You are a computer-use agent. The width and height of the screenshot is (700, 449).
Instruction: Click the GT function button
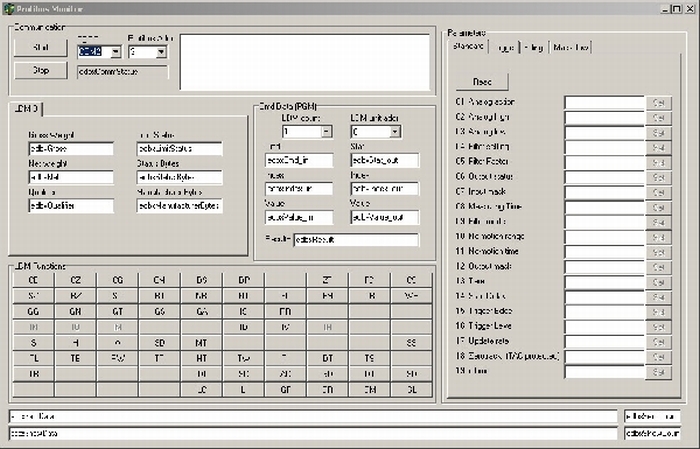click(117, 312)
